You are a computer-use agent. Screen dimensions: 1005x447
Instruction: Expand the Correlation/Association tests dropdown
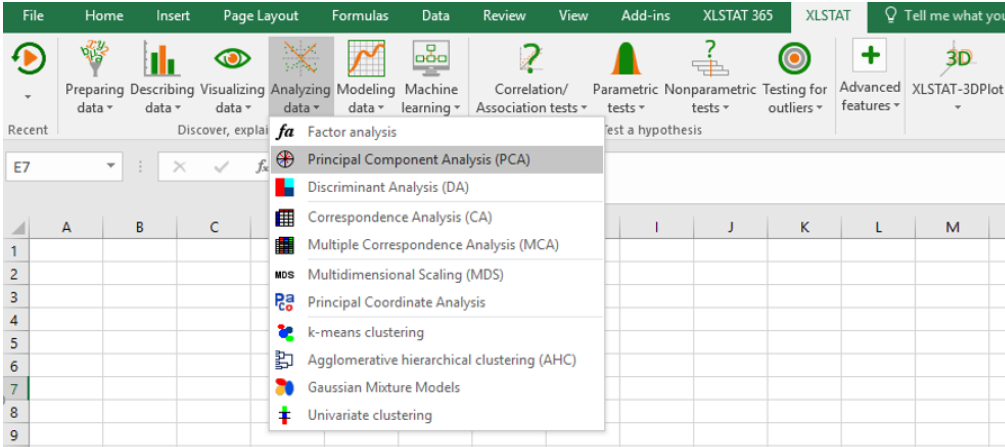coord(531,107)
